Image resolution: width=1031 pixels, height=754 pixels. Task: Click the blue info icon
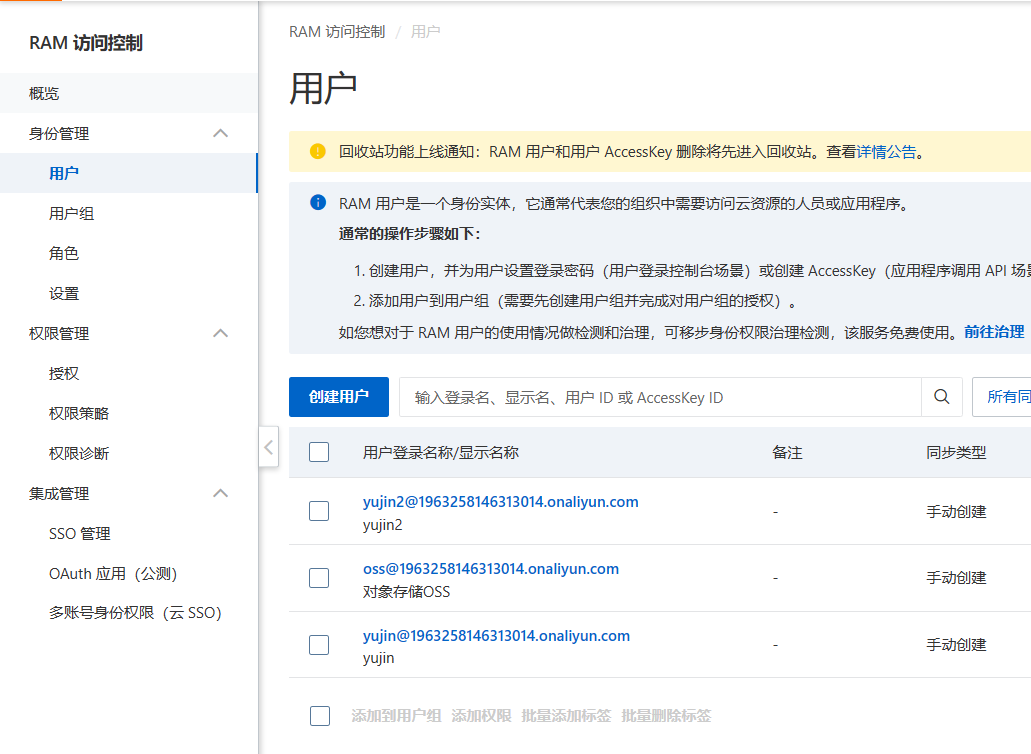(x=318, y=202)
